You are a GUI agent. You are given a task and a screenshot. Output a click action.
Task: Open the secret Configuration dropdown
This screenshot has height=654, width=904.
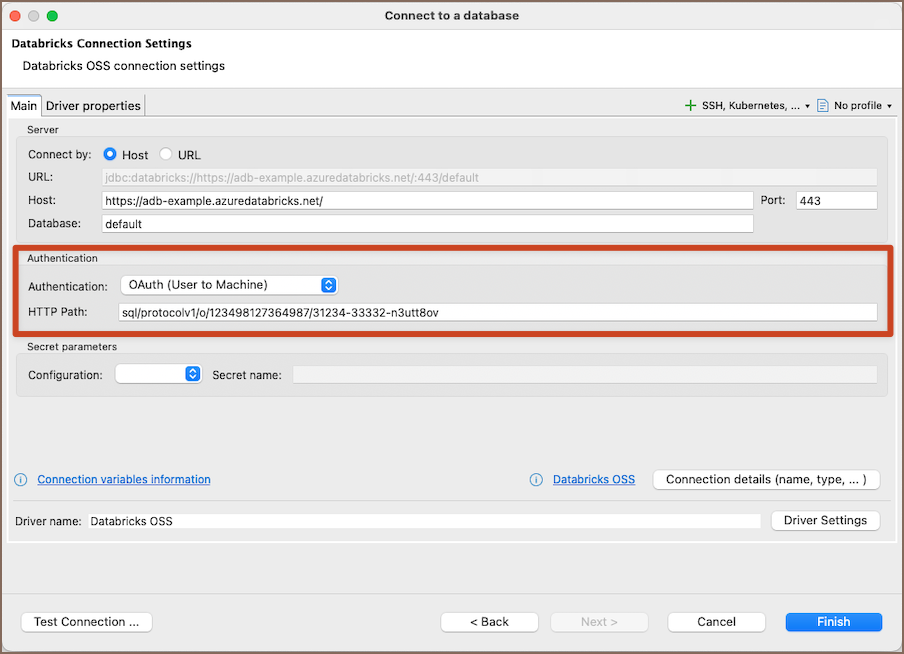pyautogui.click(x=159, y=374)
